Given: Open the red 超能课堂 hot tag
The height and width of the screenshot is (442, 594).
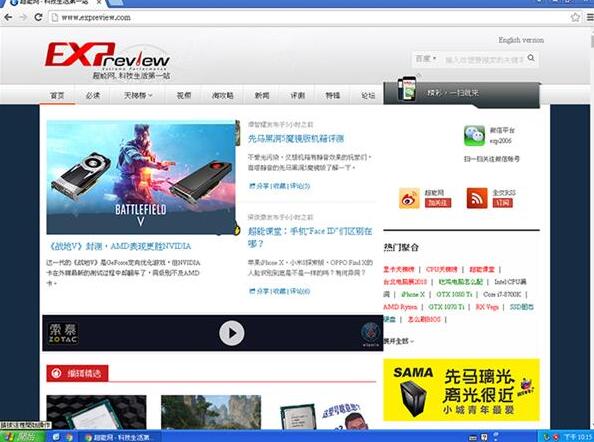Looking at the screenshot, I should click(x=482, y=269).
